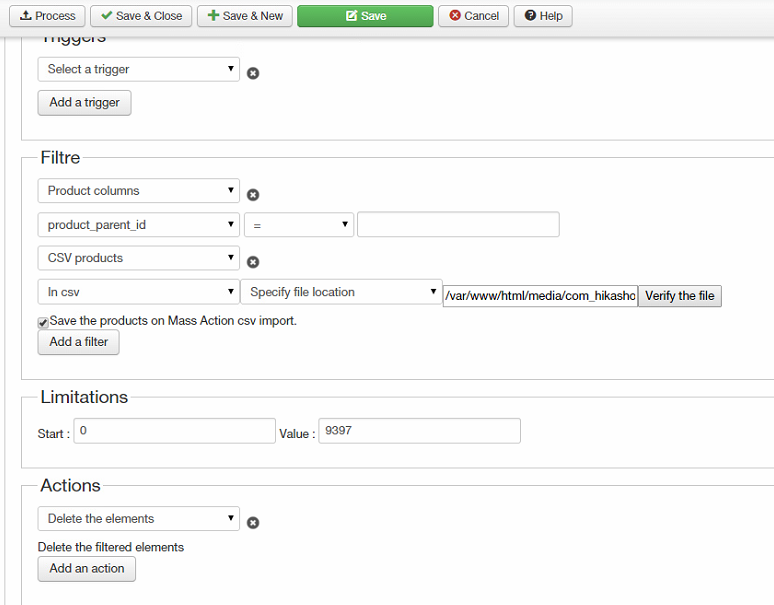Open the Help button
The width and height of the screenshot is (774, 605).
click(x=543, y=16)
